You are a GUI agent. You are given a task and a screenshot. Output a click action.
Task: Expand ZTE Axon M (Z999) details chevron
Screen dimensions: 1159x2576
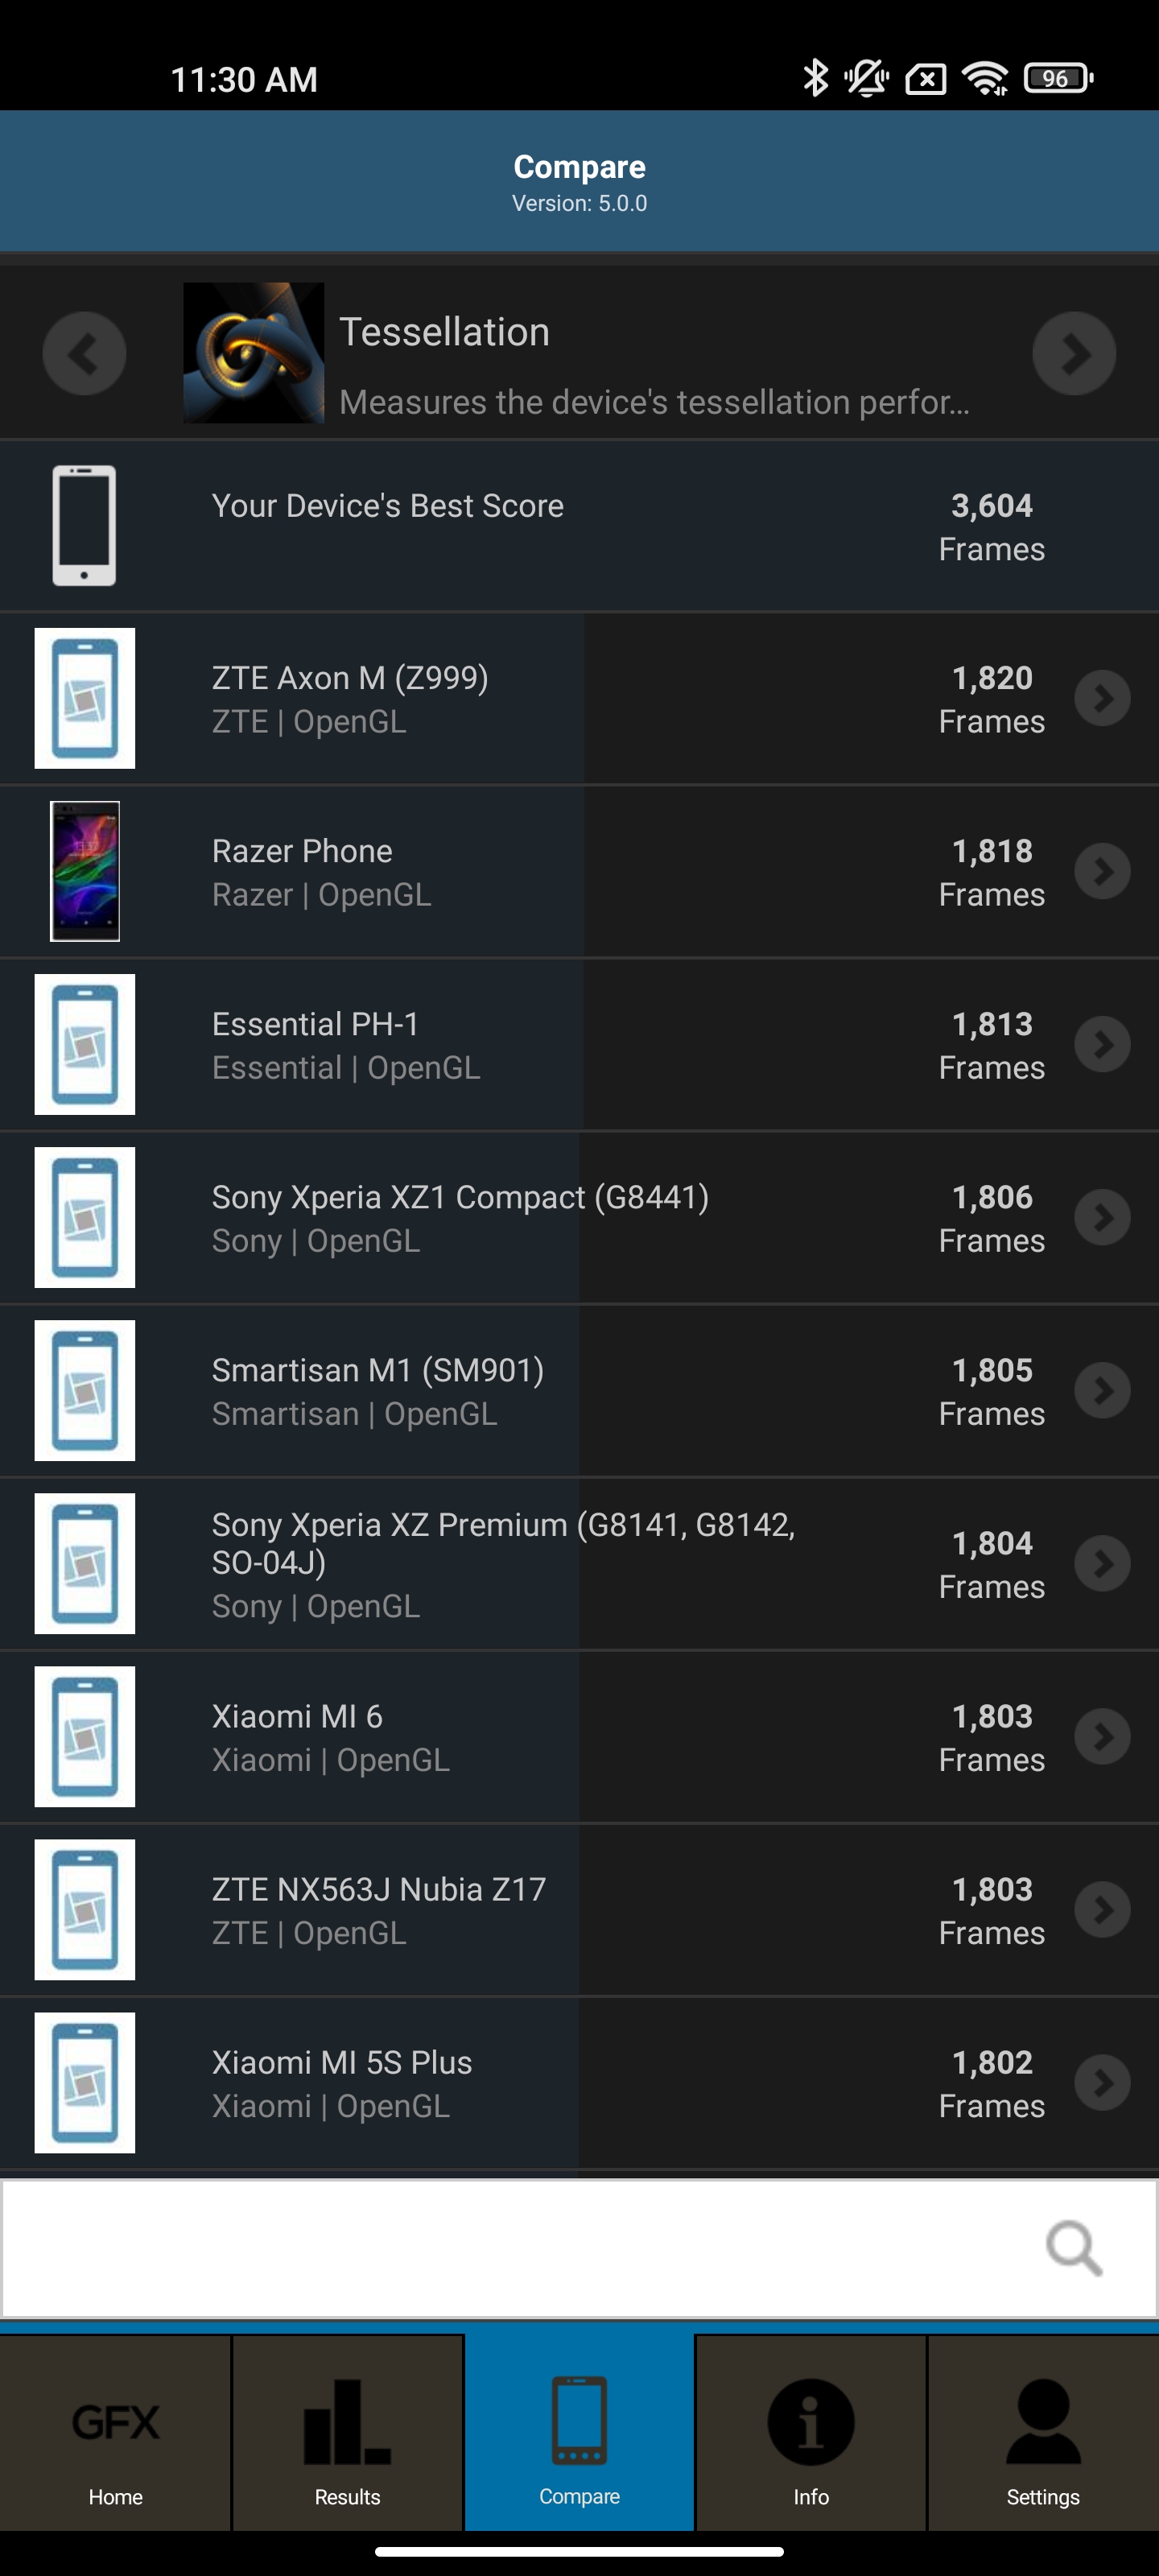(x=1102, y=698)
